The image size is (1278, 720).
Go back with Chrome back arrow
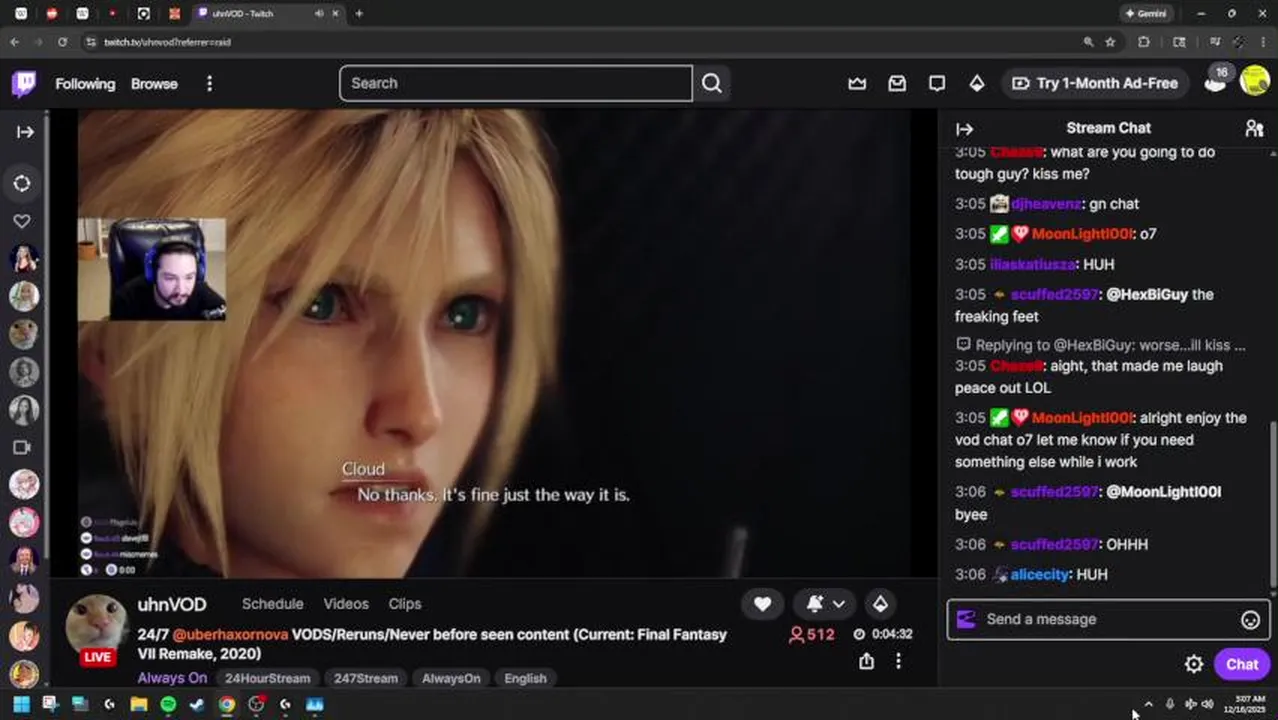[x=14, y=42]
